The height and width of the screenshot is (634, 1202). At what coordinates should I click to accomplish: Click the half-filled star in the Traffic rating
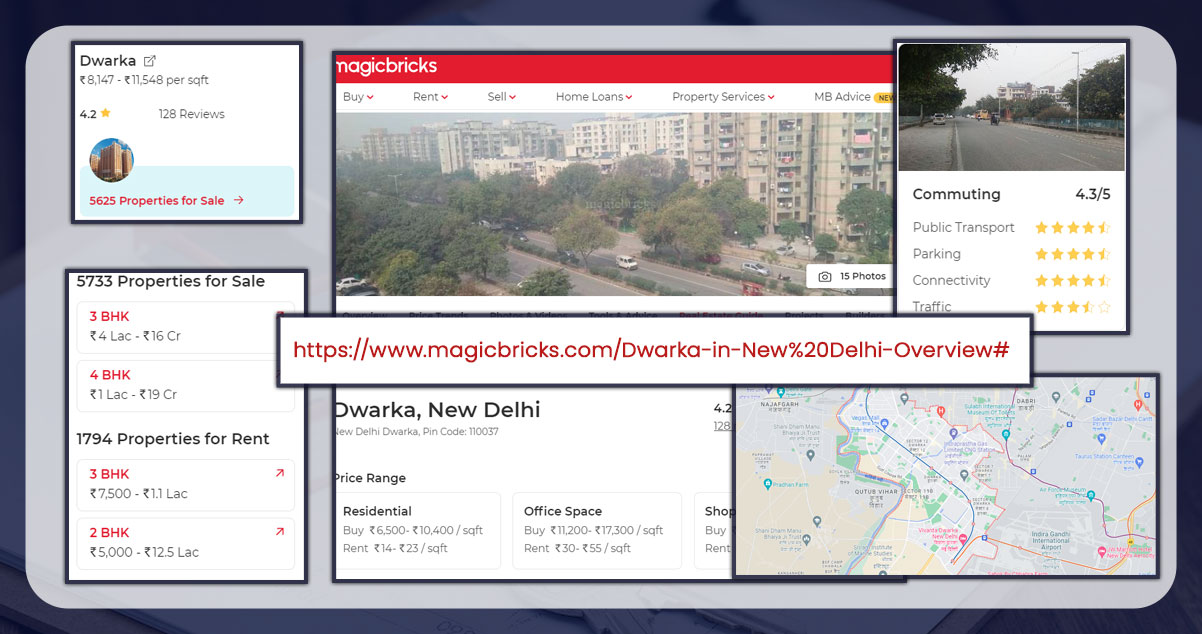point(1087,307)
